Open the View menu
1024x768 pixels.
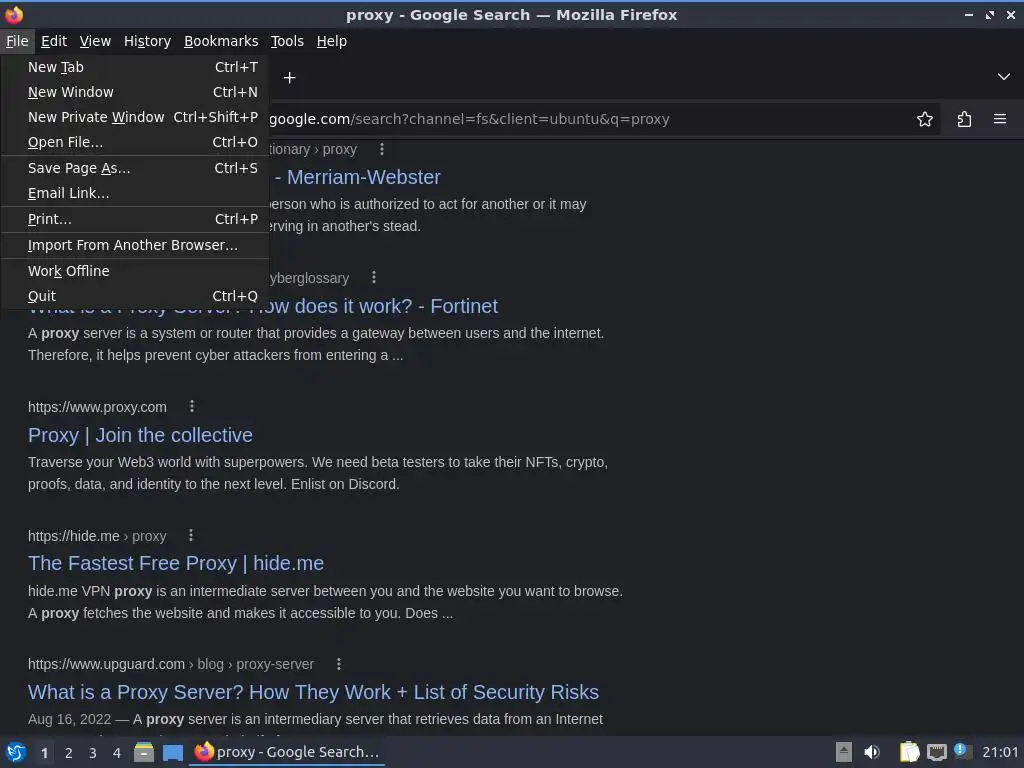95,41
